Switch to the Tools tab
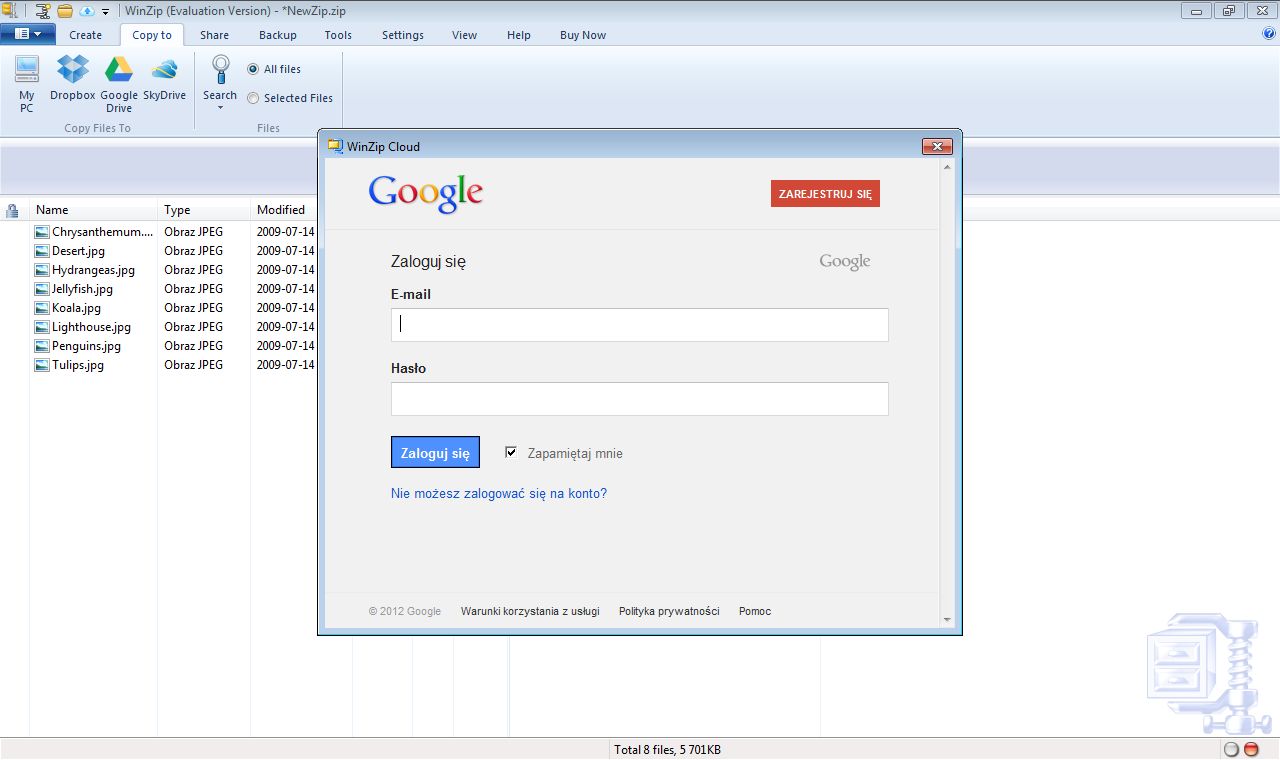 click(x=338, y=35)
